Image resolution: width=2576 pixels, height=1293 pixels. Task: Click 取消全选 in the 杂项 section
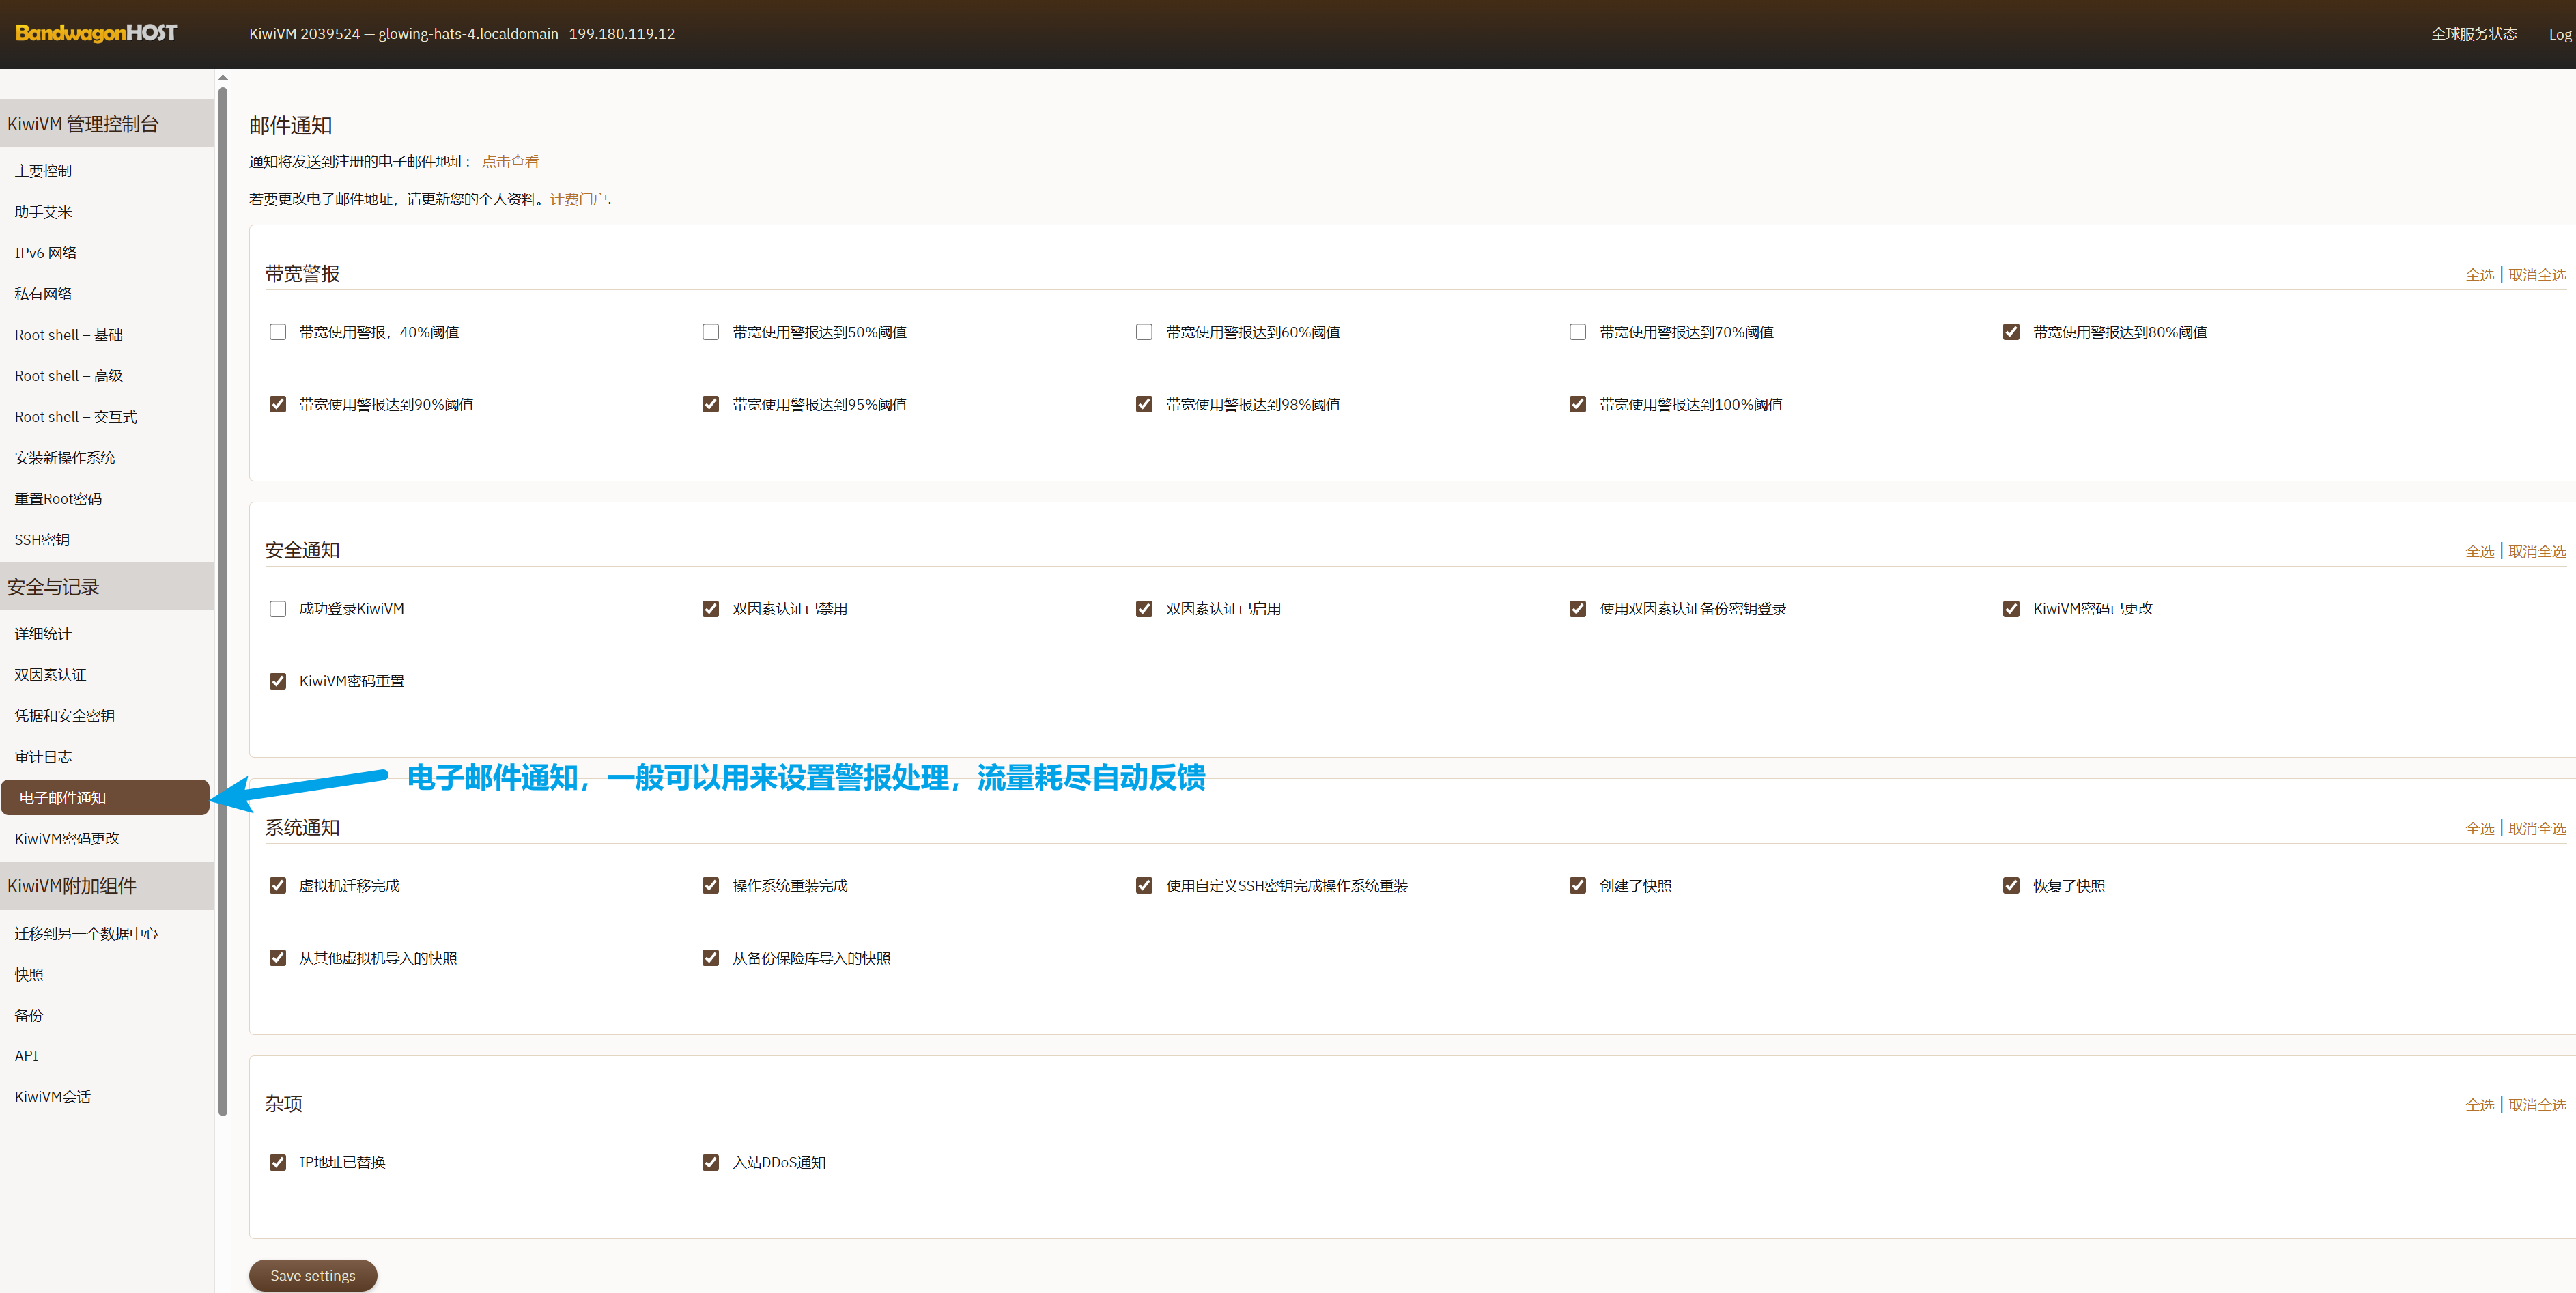(x=2537, y=1105)
